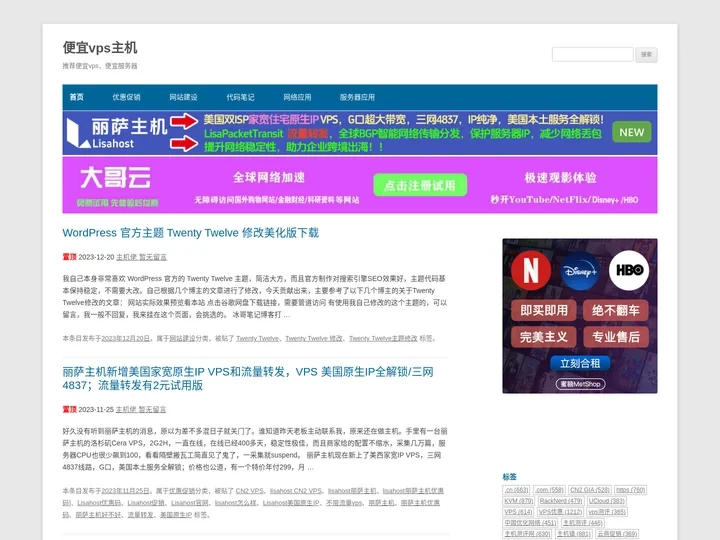
Task: Click the Lisahost促销 tag link
Action: (x=146, y=503)
